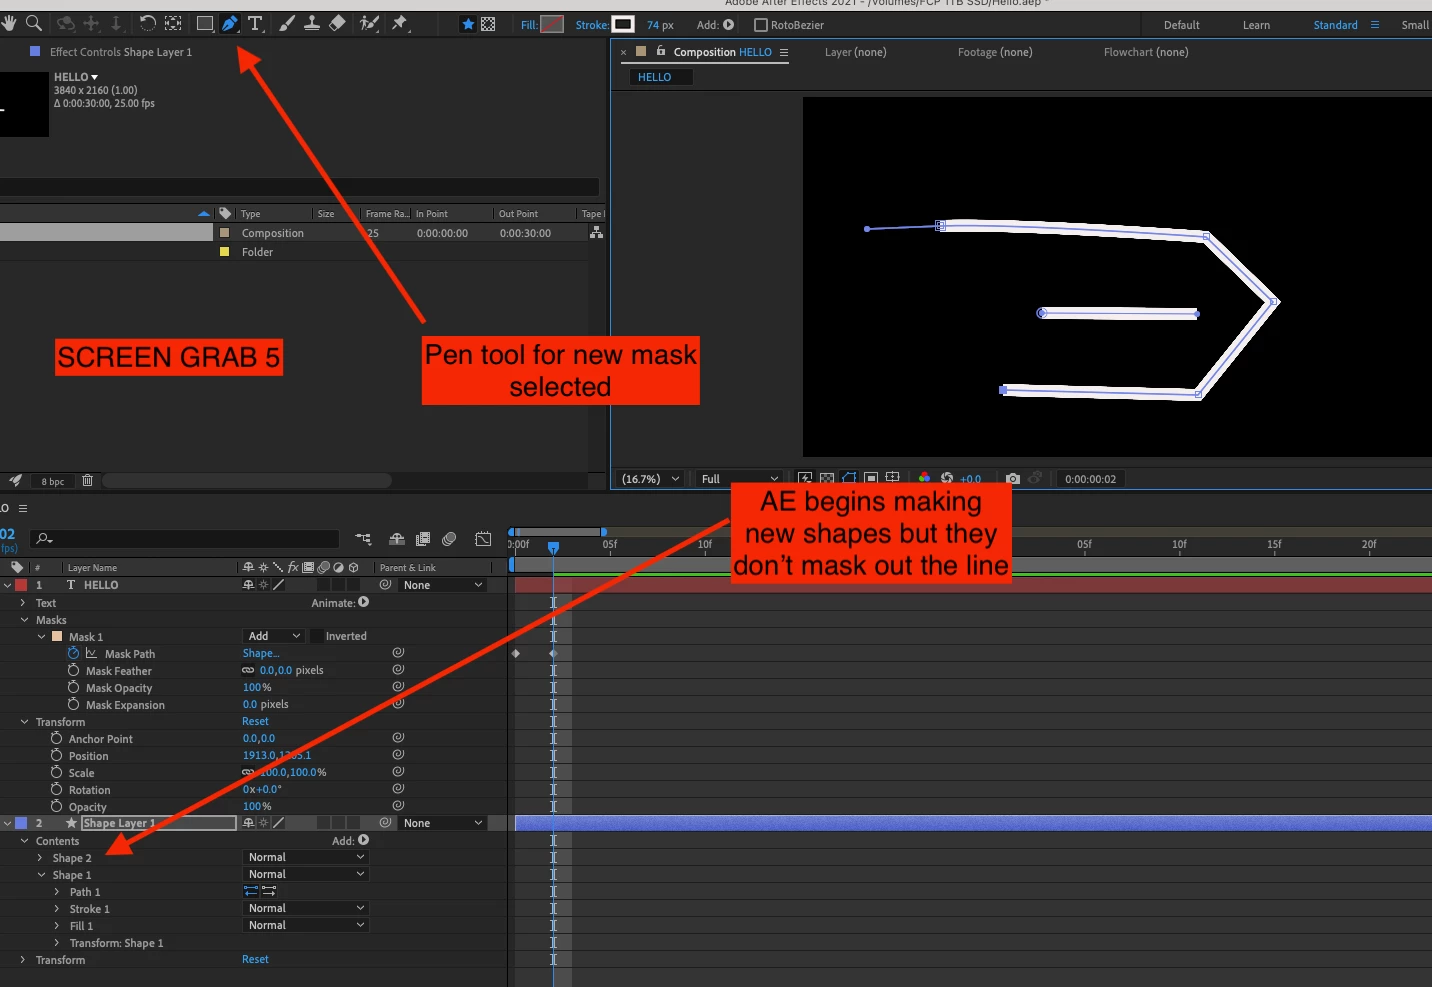Click the Motion Blur enable icon in timeline header
Viewport: 1432px width, 987px height.
[449, 539]
